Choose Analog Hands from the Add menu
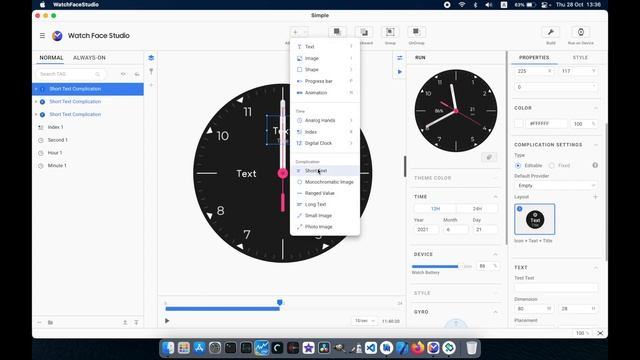This screenshot has height=360, width=640. pyautogui.click(x=325, y=120)
